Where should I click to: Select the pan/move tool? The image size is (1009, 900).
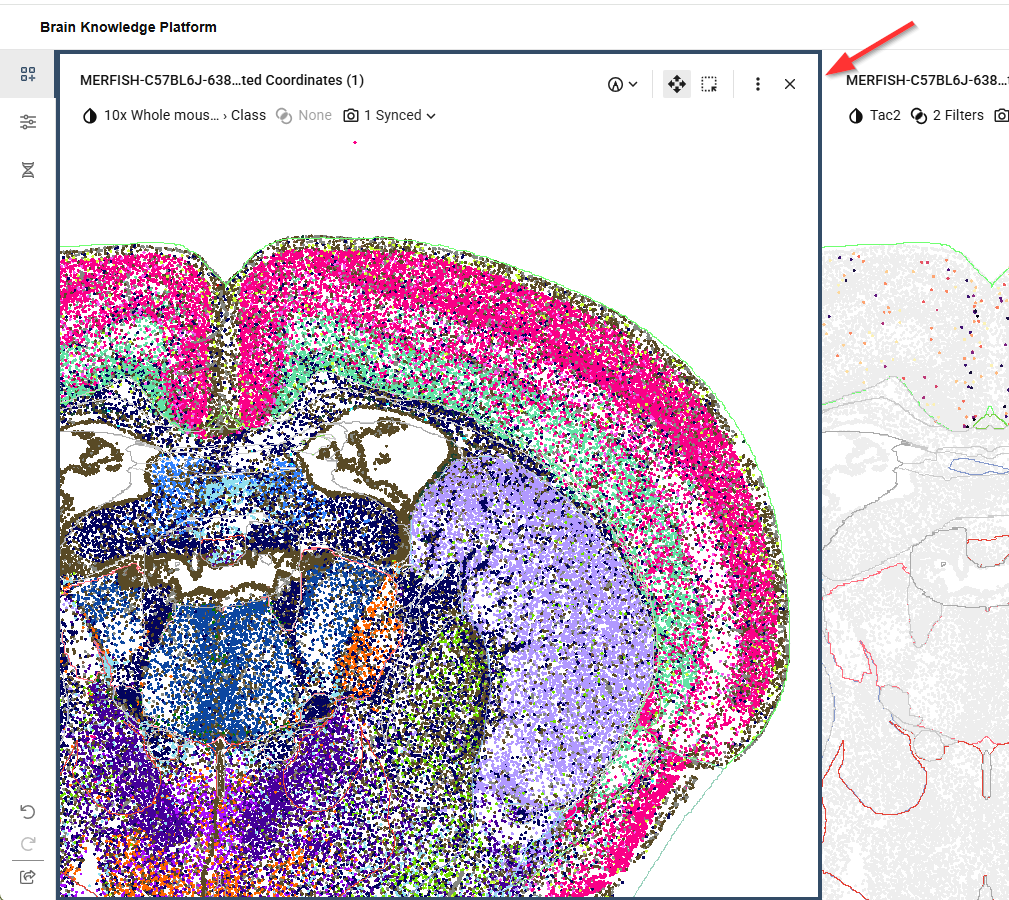[676, 84]
